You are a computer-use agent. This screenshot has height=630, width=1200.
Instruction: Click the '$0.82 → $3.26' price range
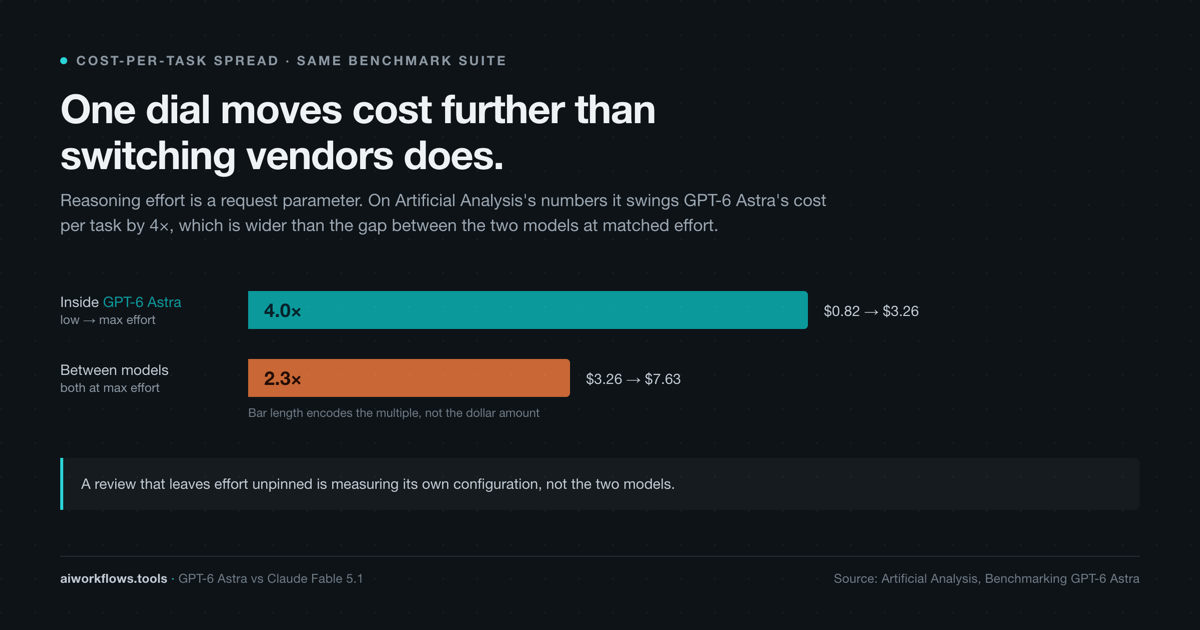point(871,311)
